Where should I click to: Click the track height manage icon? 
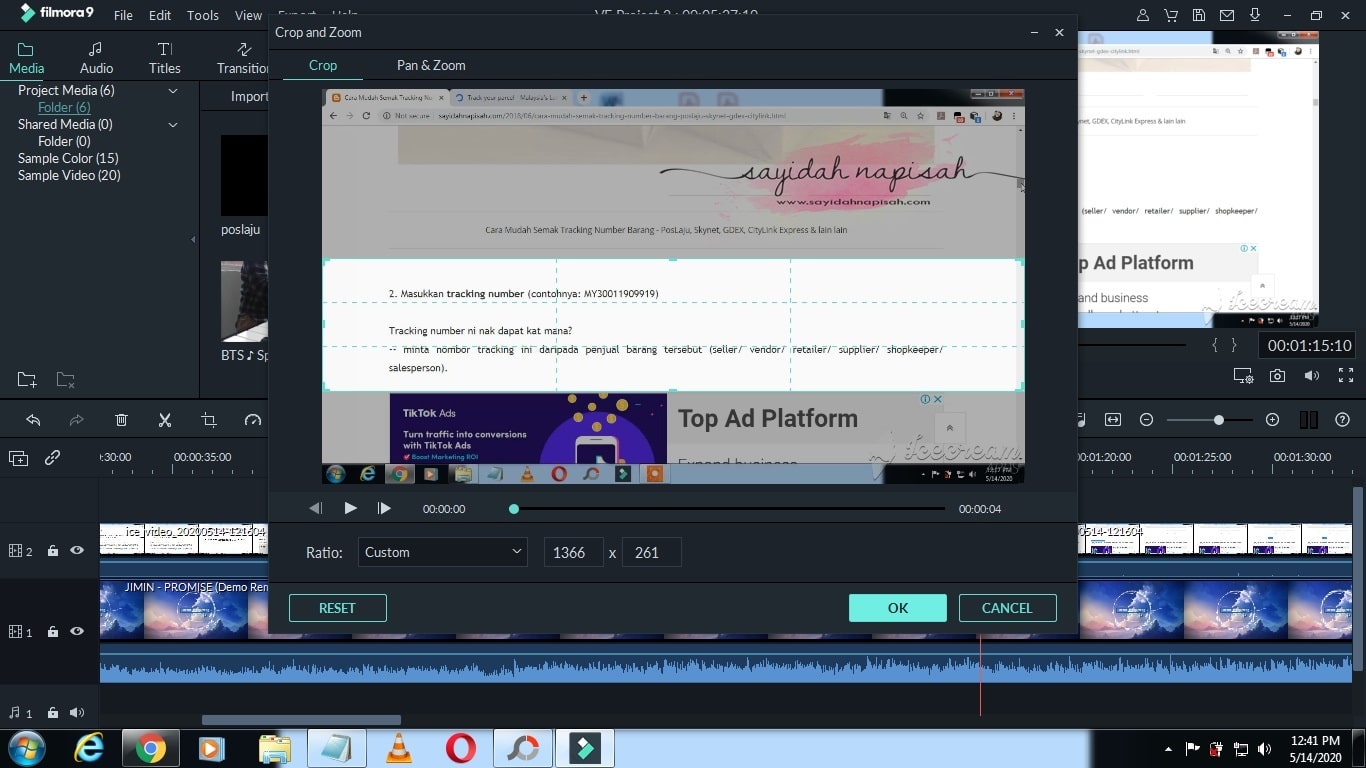tap(1308, 420)
